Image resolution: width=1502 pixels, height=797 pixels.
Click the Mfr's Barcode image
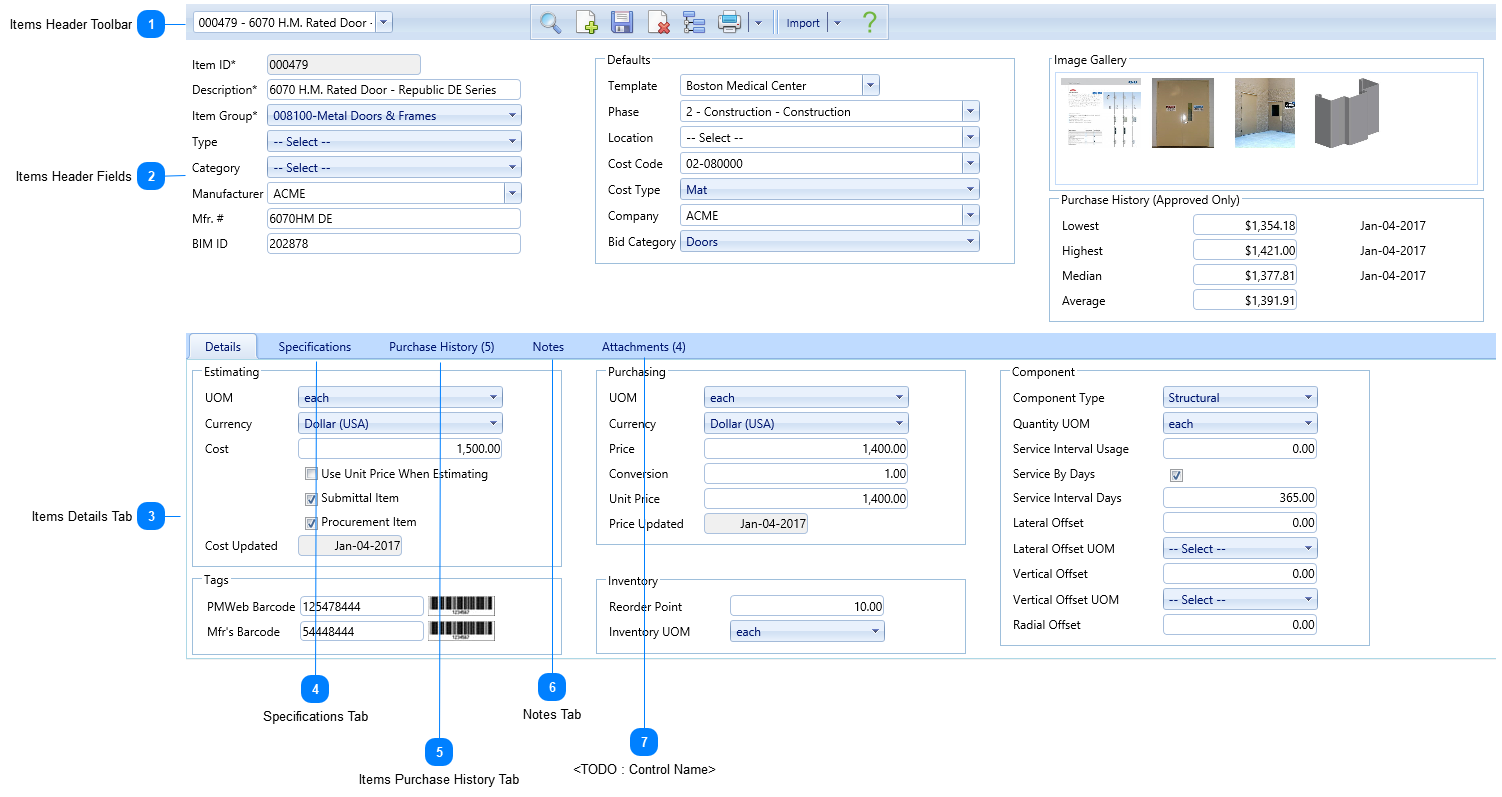pyautogui.click(x=462, y=631)
